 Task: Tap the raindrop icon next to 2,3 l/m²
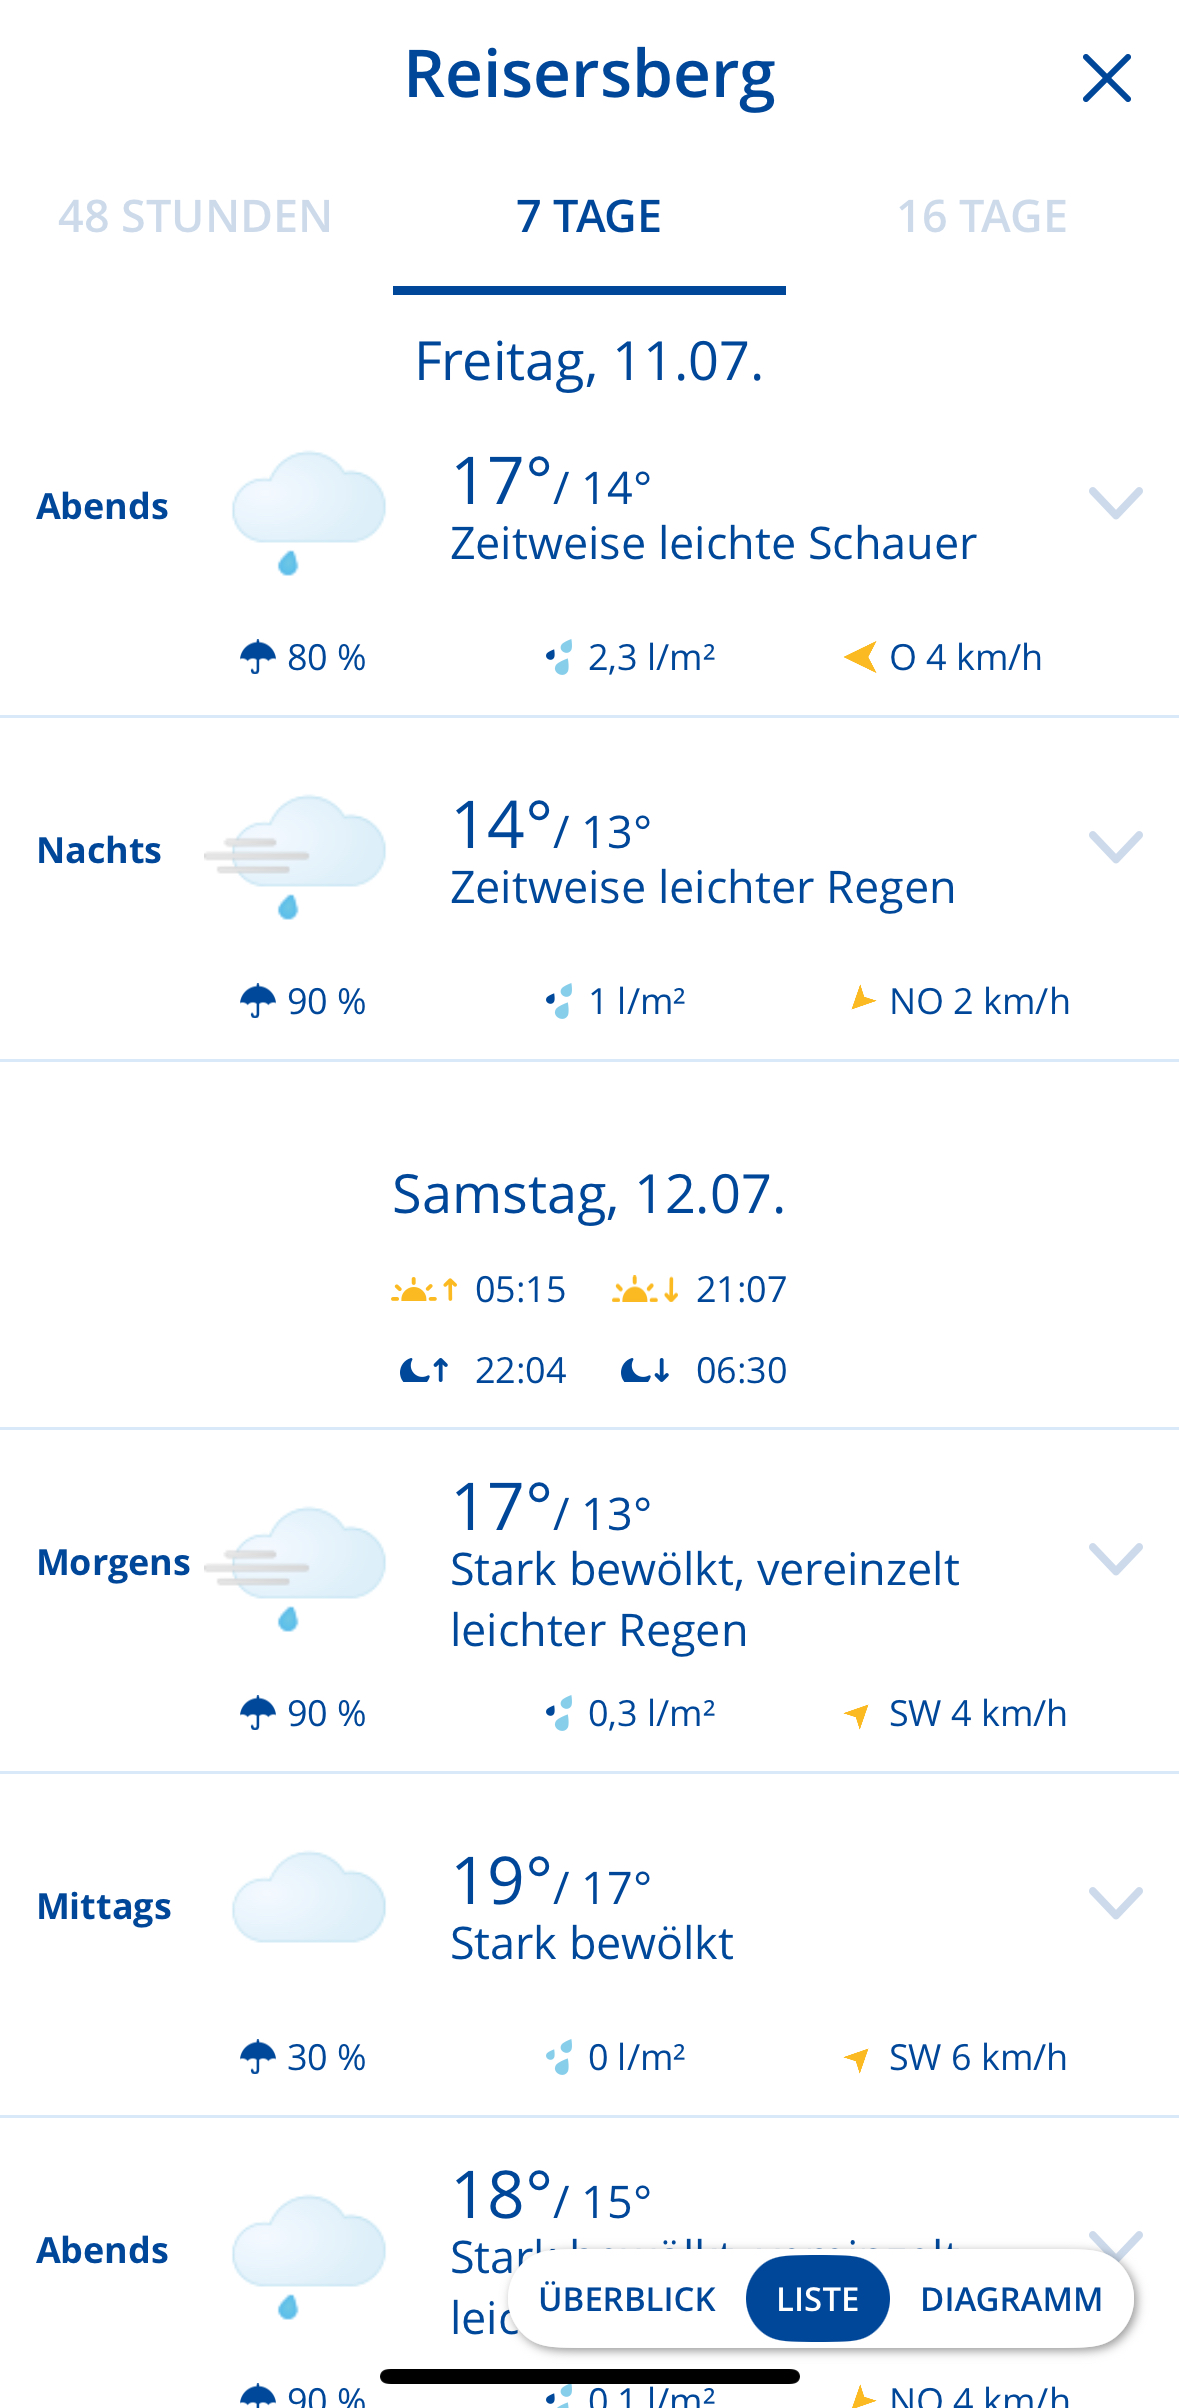point(559,657)
